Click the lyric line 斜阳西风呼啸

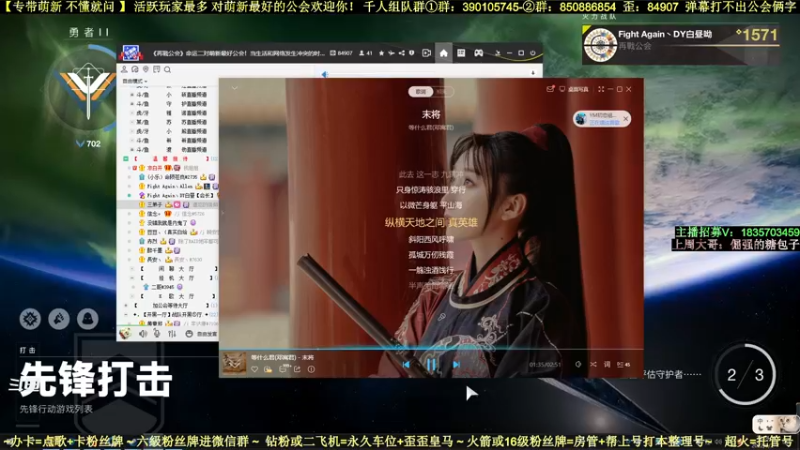[431, 239]
